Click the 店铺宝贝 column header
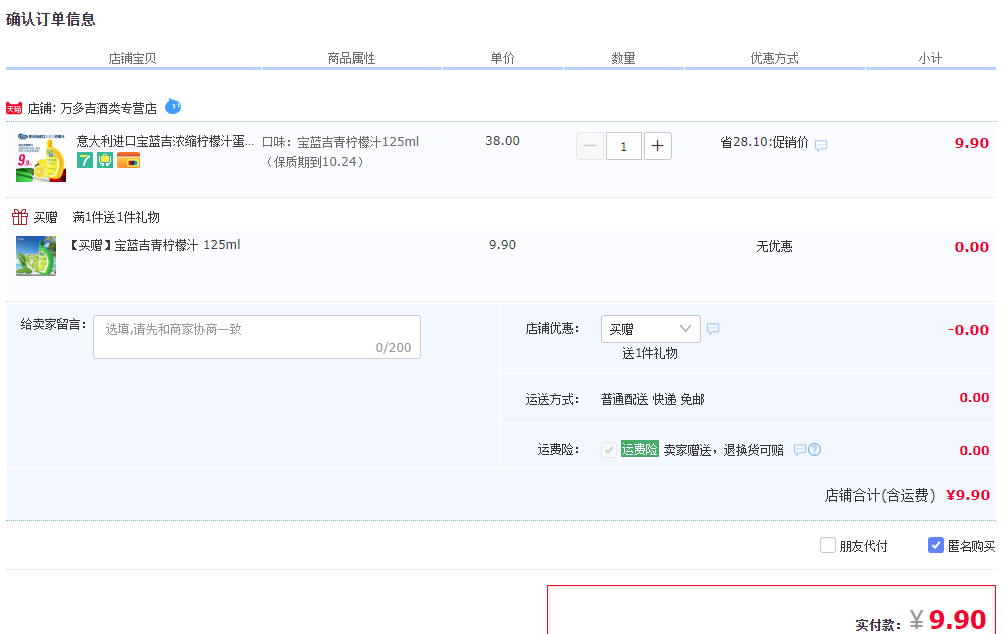This screenshot has height=634, width=1006. (132, 58)
